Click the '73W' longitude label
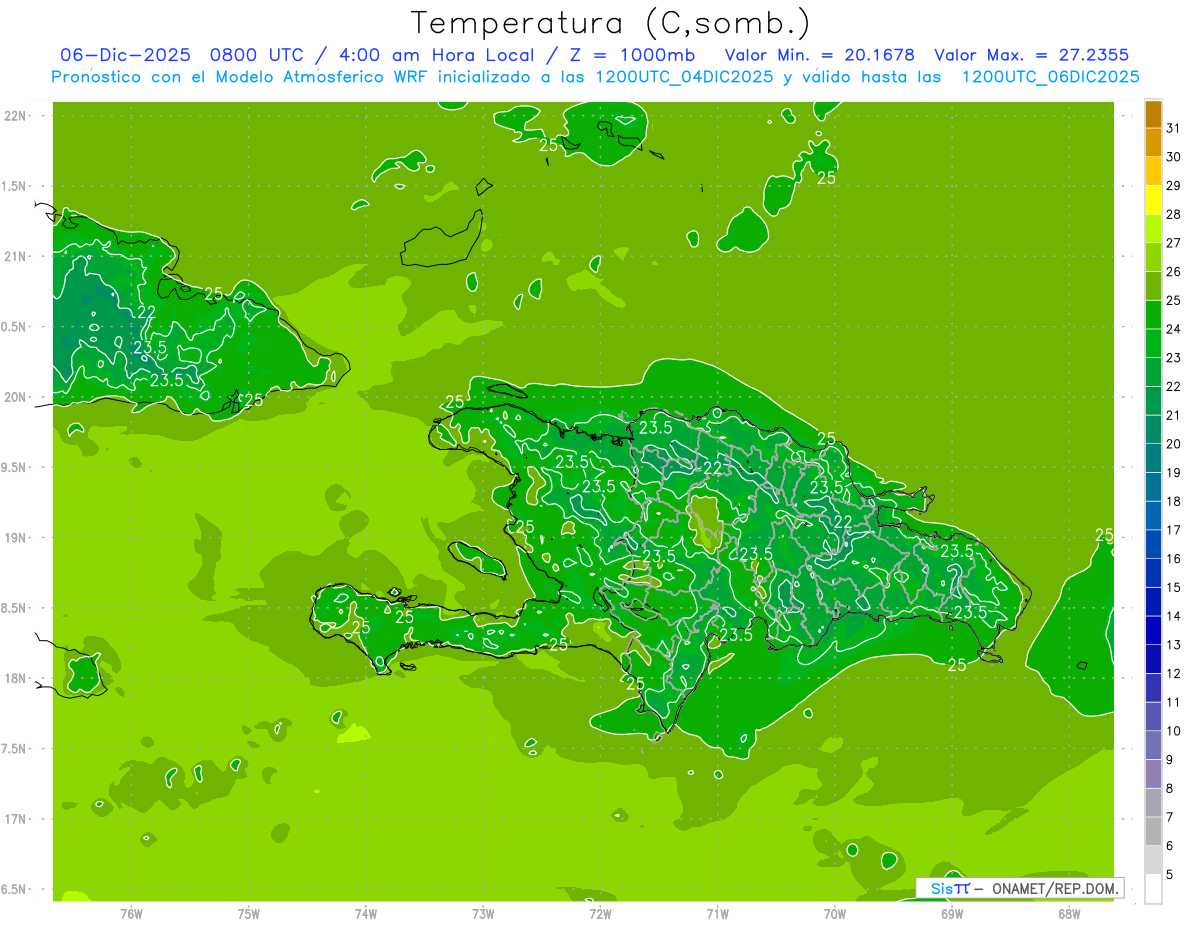The width and height of the screenshot is (1200, 927). 483,913
